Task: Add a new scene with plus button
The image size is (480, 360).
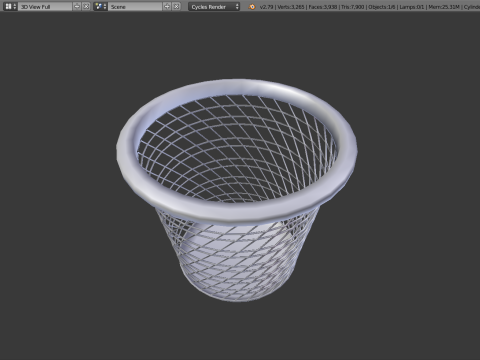Action: pyautogui.click(x=167, y=6)
